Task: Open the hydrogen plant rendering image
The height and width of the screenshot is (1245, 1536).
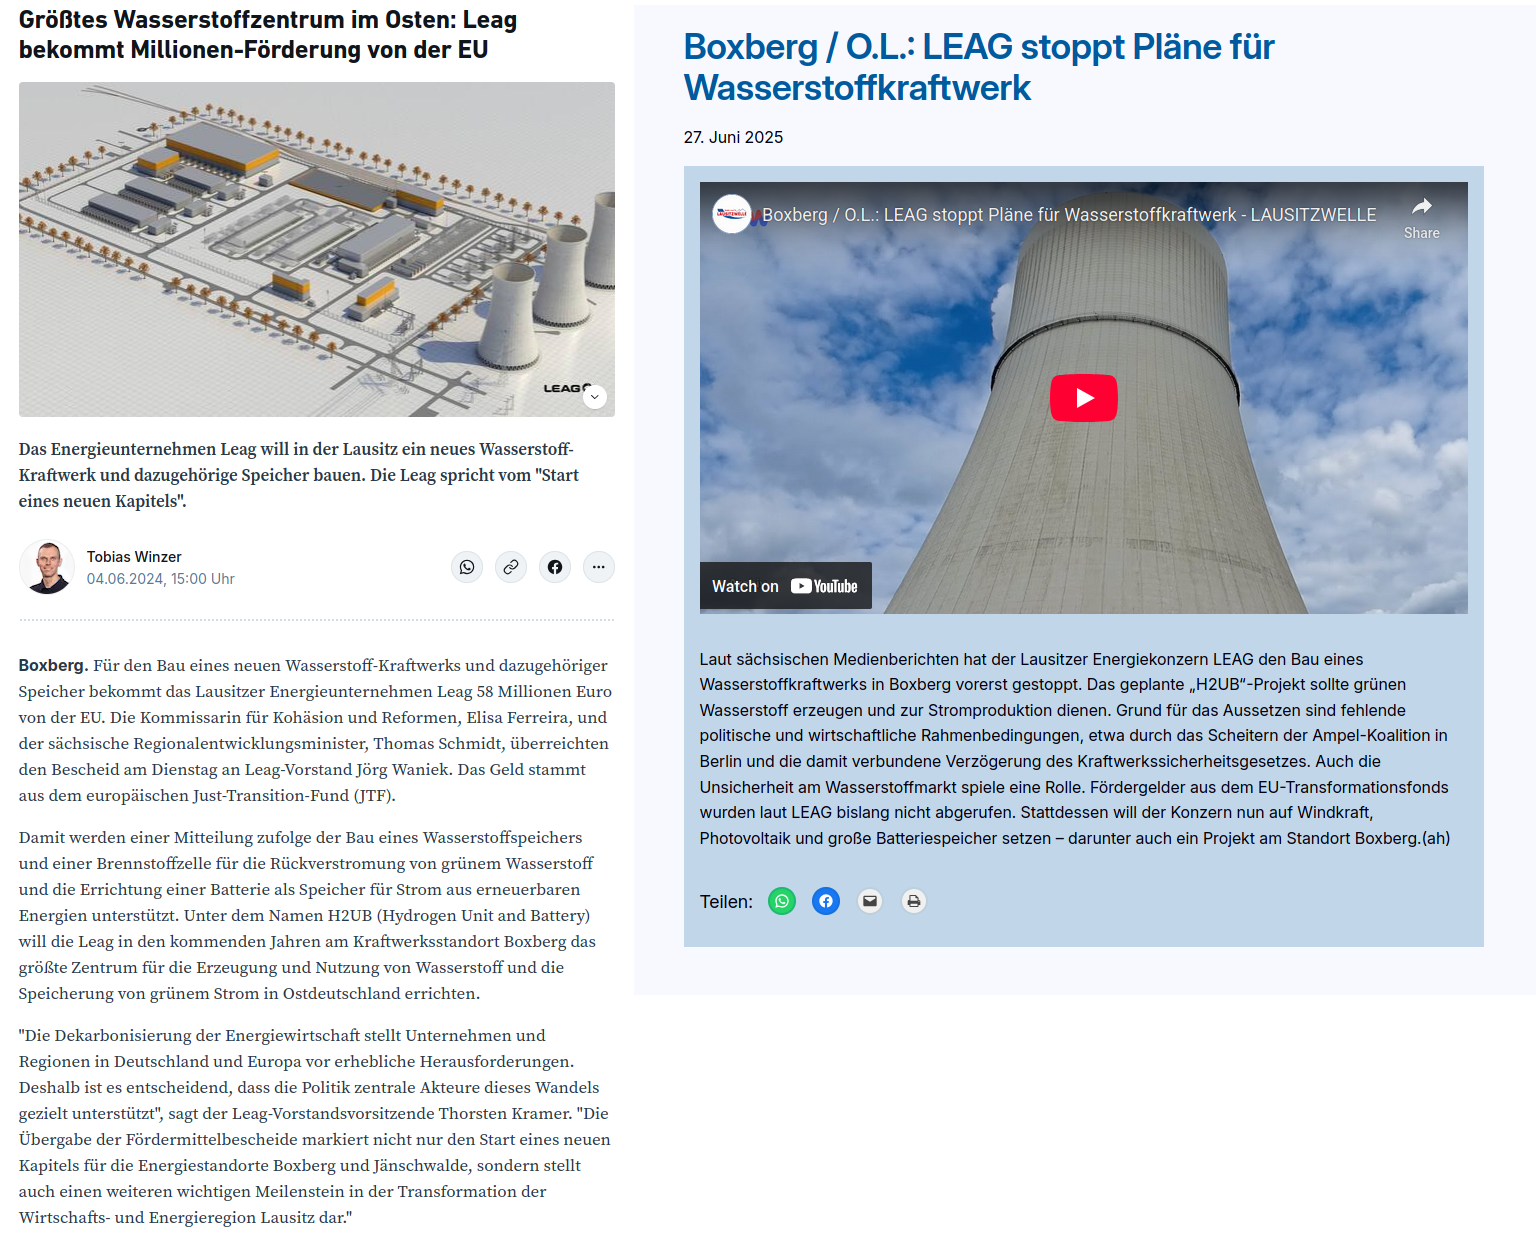Action: [316, 249]
